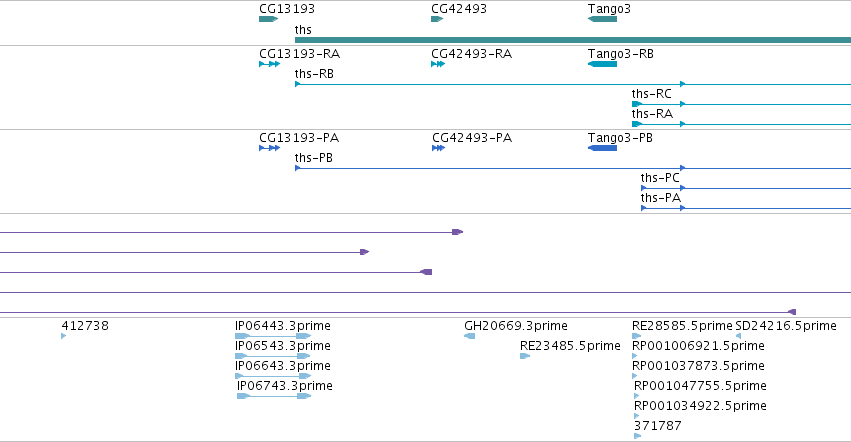Click the CG42493 gene label
This screenshot has height=442, width=851.
pos(459,9)
